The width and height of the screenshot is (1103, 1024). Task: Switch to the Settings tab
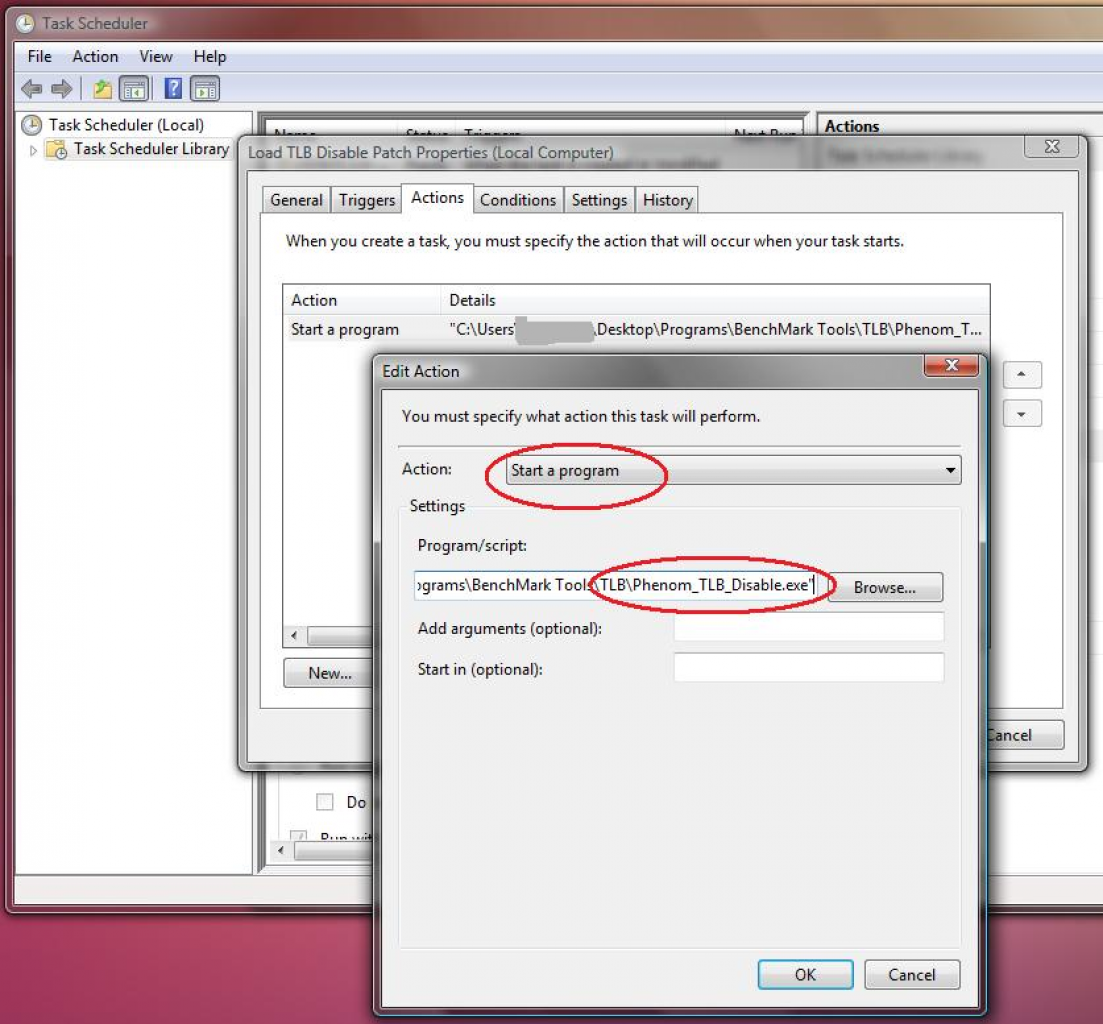pos(599,200)
